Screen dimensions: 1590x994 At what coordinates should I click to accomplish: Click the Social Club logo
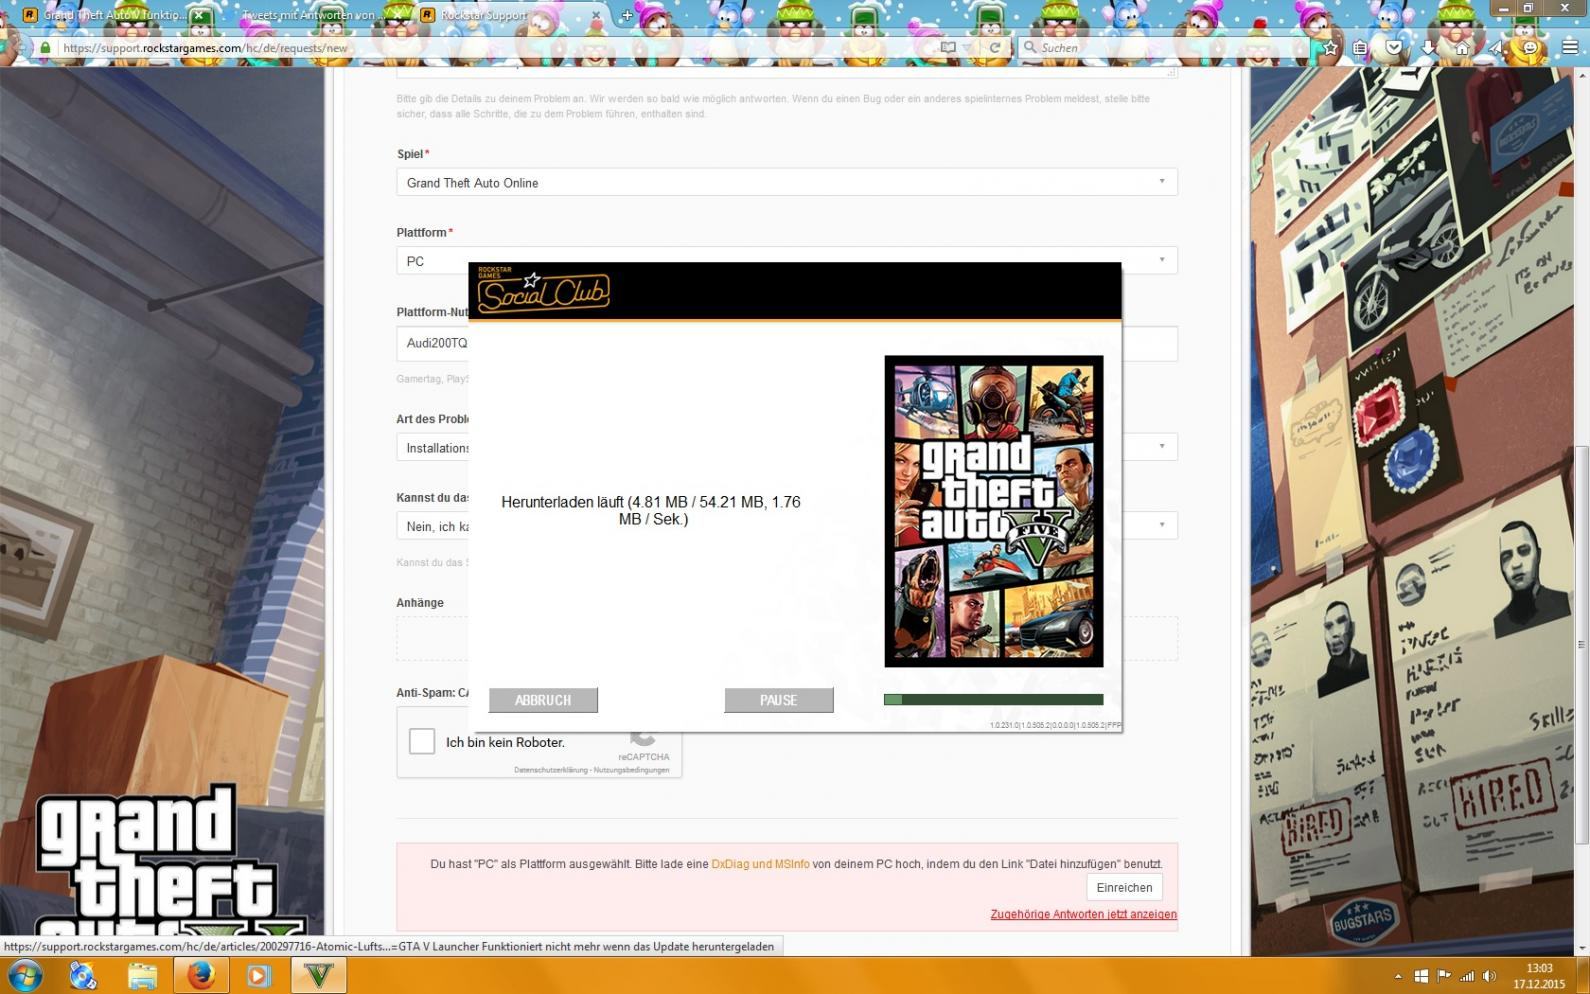544,291
